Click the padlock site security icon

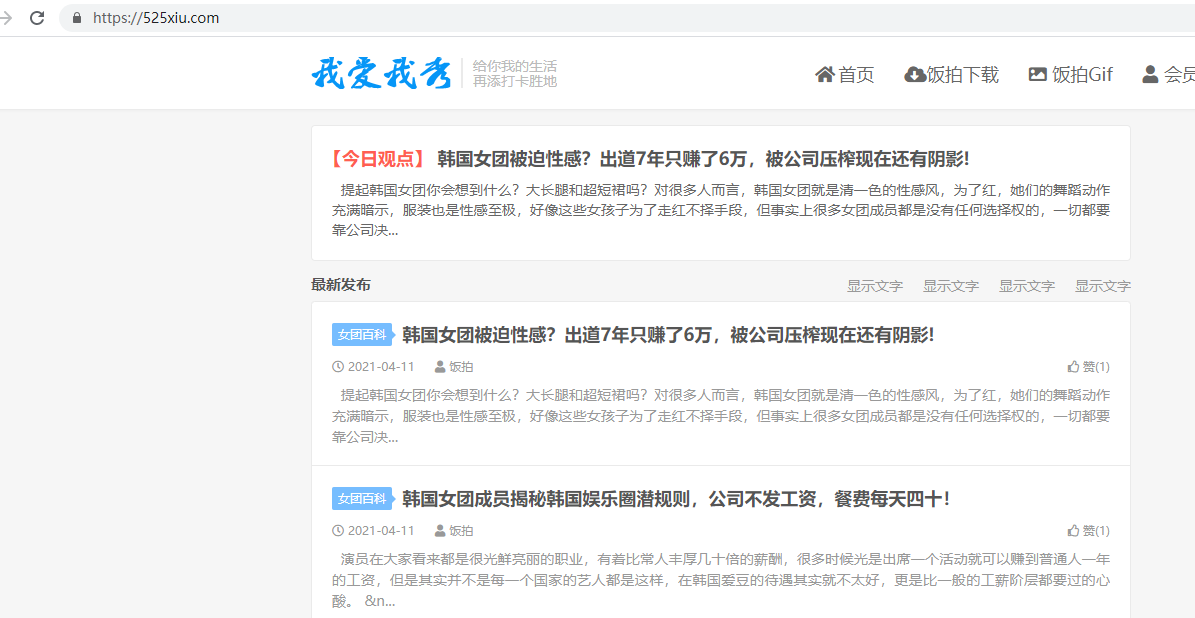click(x=77, y=18)
